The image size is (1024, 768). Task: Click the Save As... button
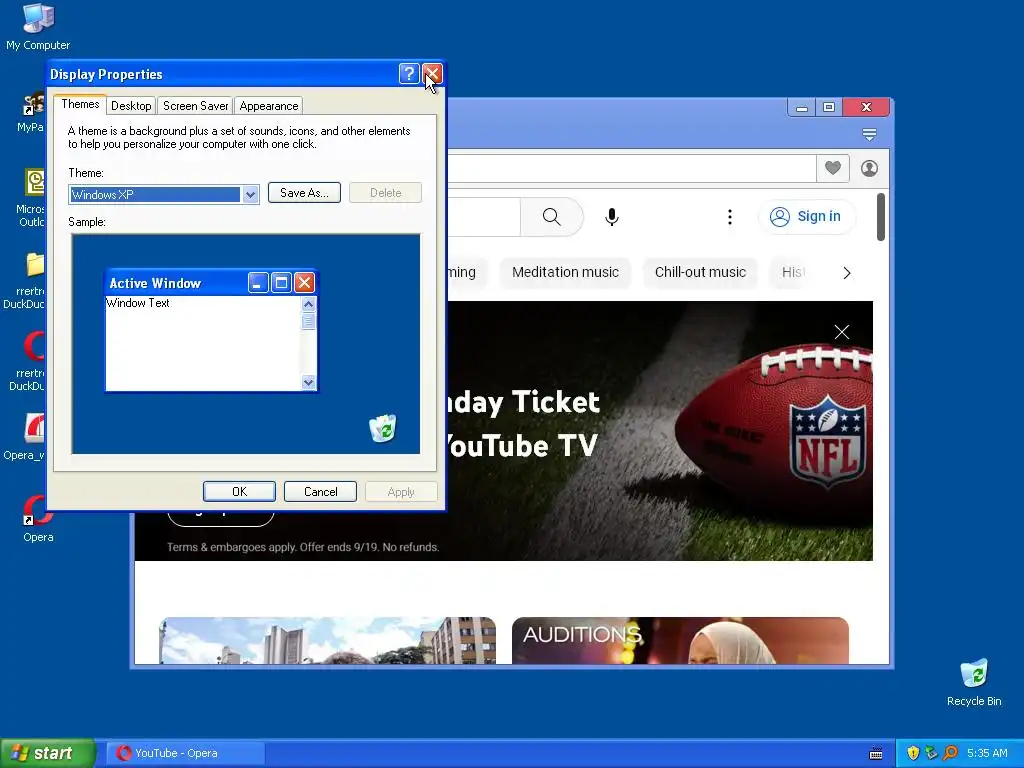[304, 193]
